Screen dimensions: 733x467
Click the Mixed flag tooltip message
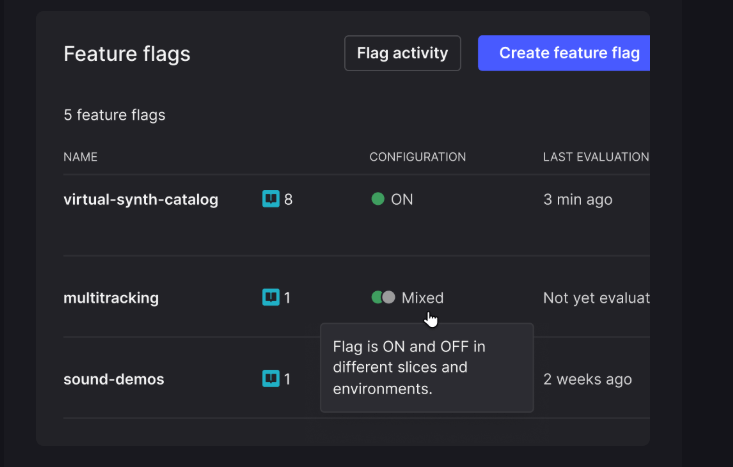tap(426, 367)
